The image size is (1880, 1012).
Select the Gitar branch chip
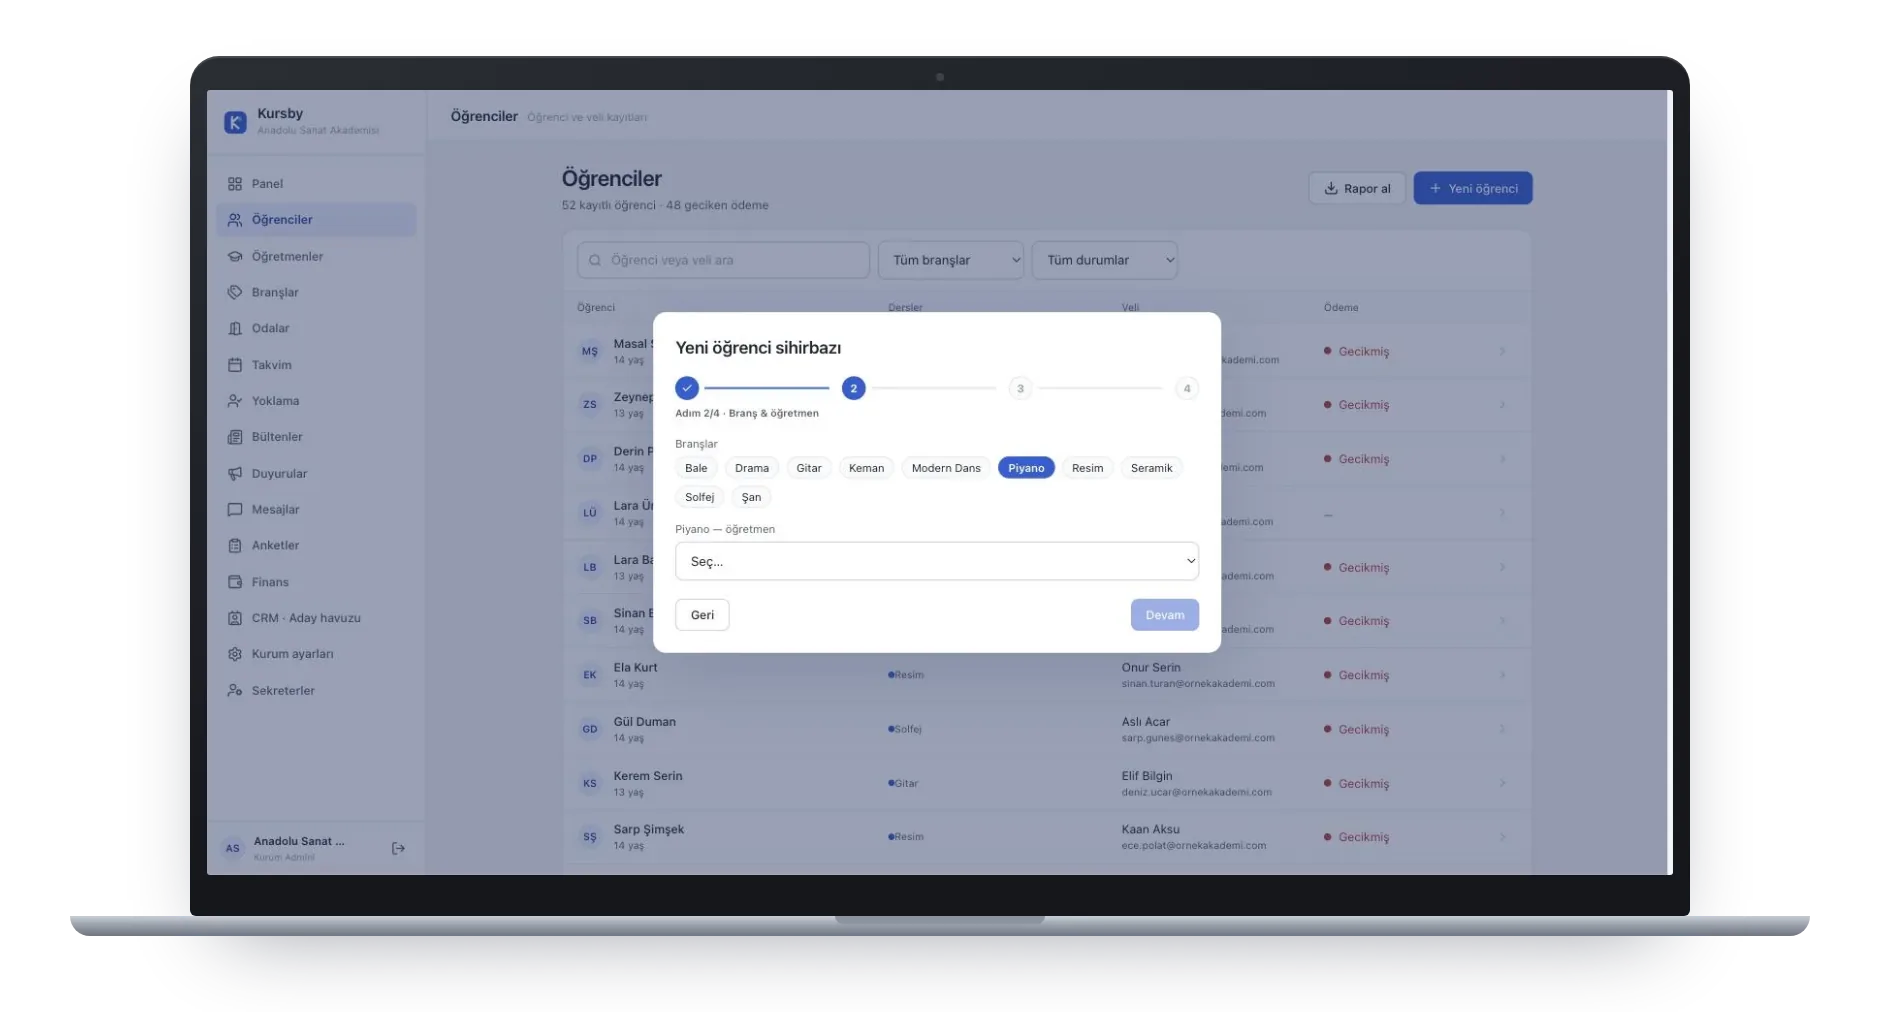809,468
